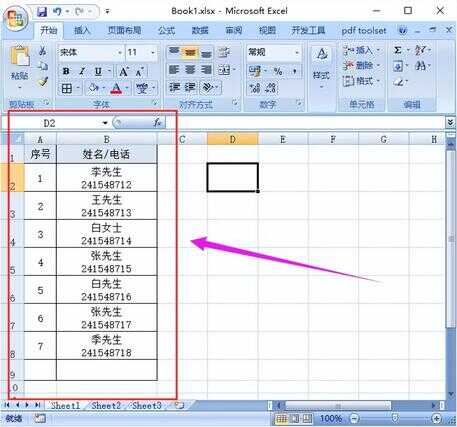Align text right
This screenshot has height=427, width=457.
pos(206,70)
